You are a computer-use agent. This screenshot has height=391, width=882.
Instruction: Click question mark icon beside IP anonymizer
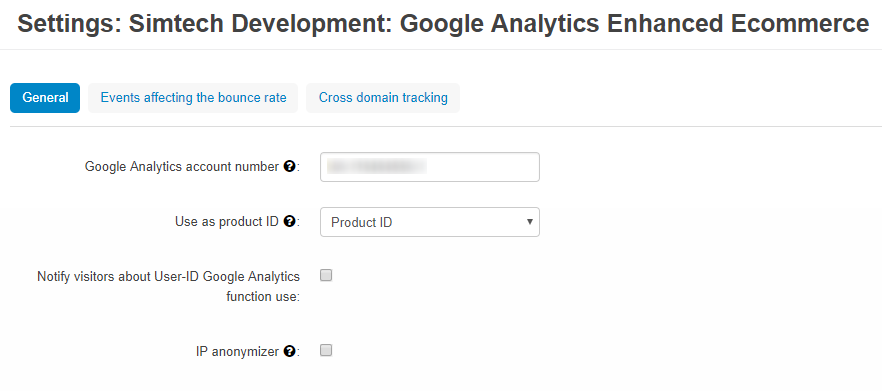click(x=289, y=352)
